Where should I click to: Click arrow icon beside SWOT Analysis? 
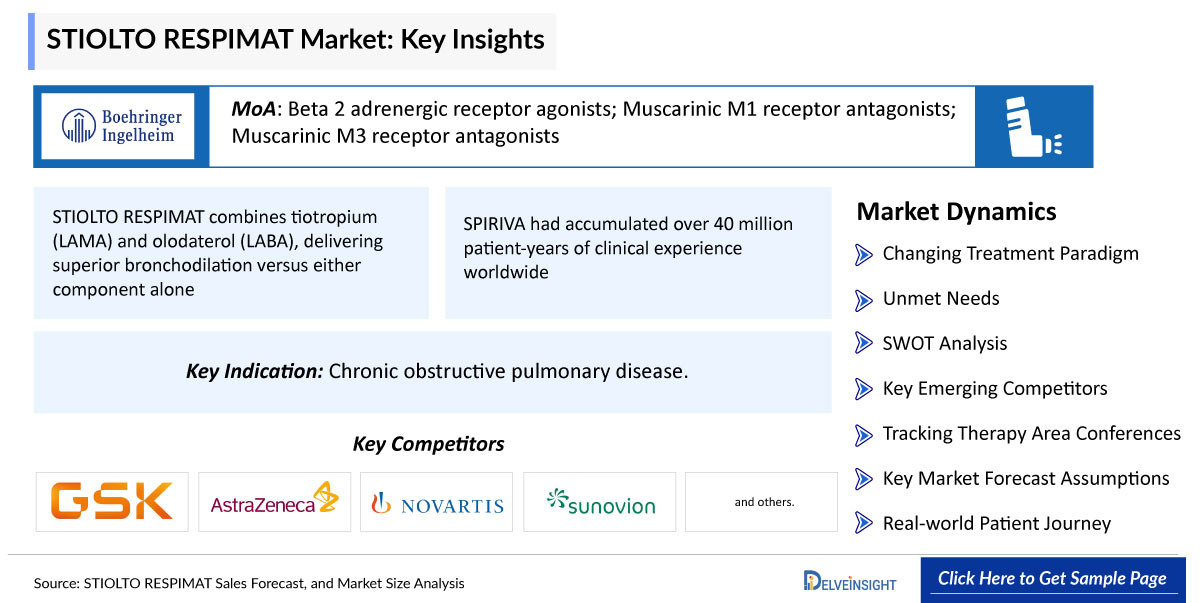[x=864, y=344]
